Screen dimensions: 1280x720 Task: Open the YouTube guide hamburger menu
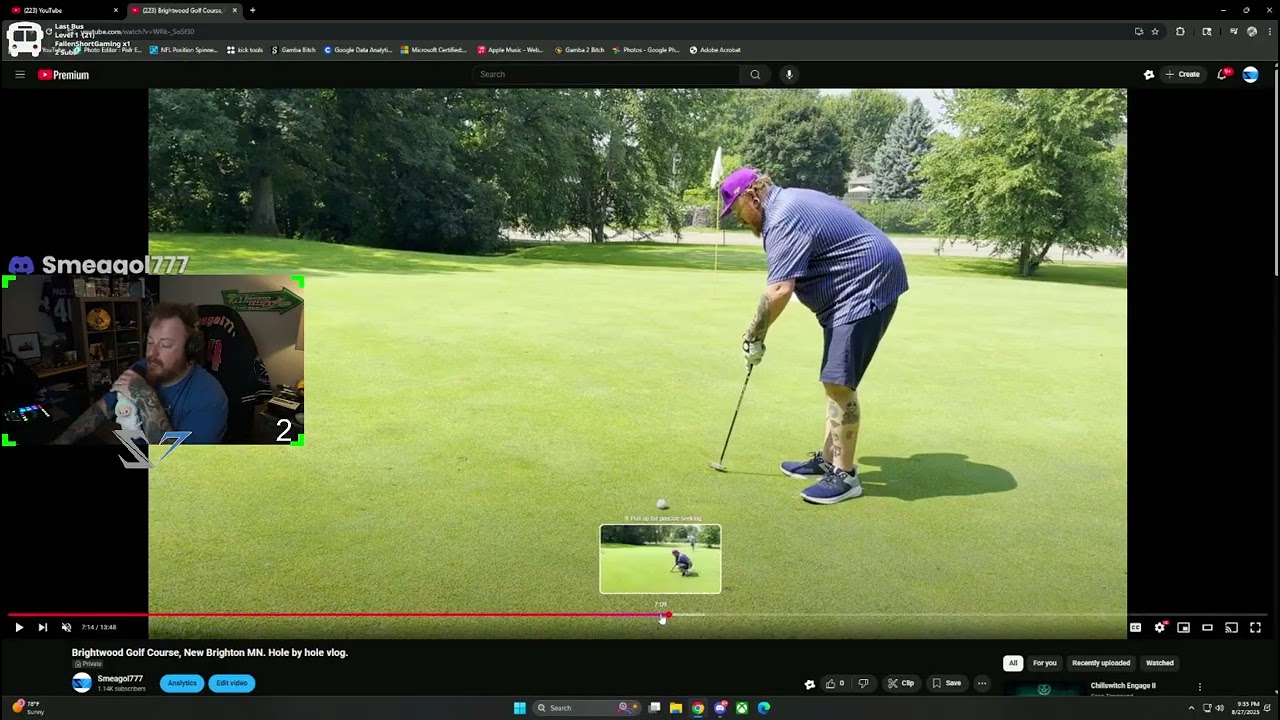pos(19,74)
